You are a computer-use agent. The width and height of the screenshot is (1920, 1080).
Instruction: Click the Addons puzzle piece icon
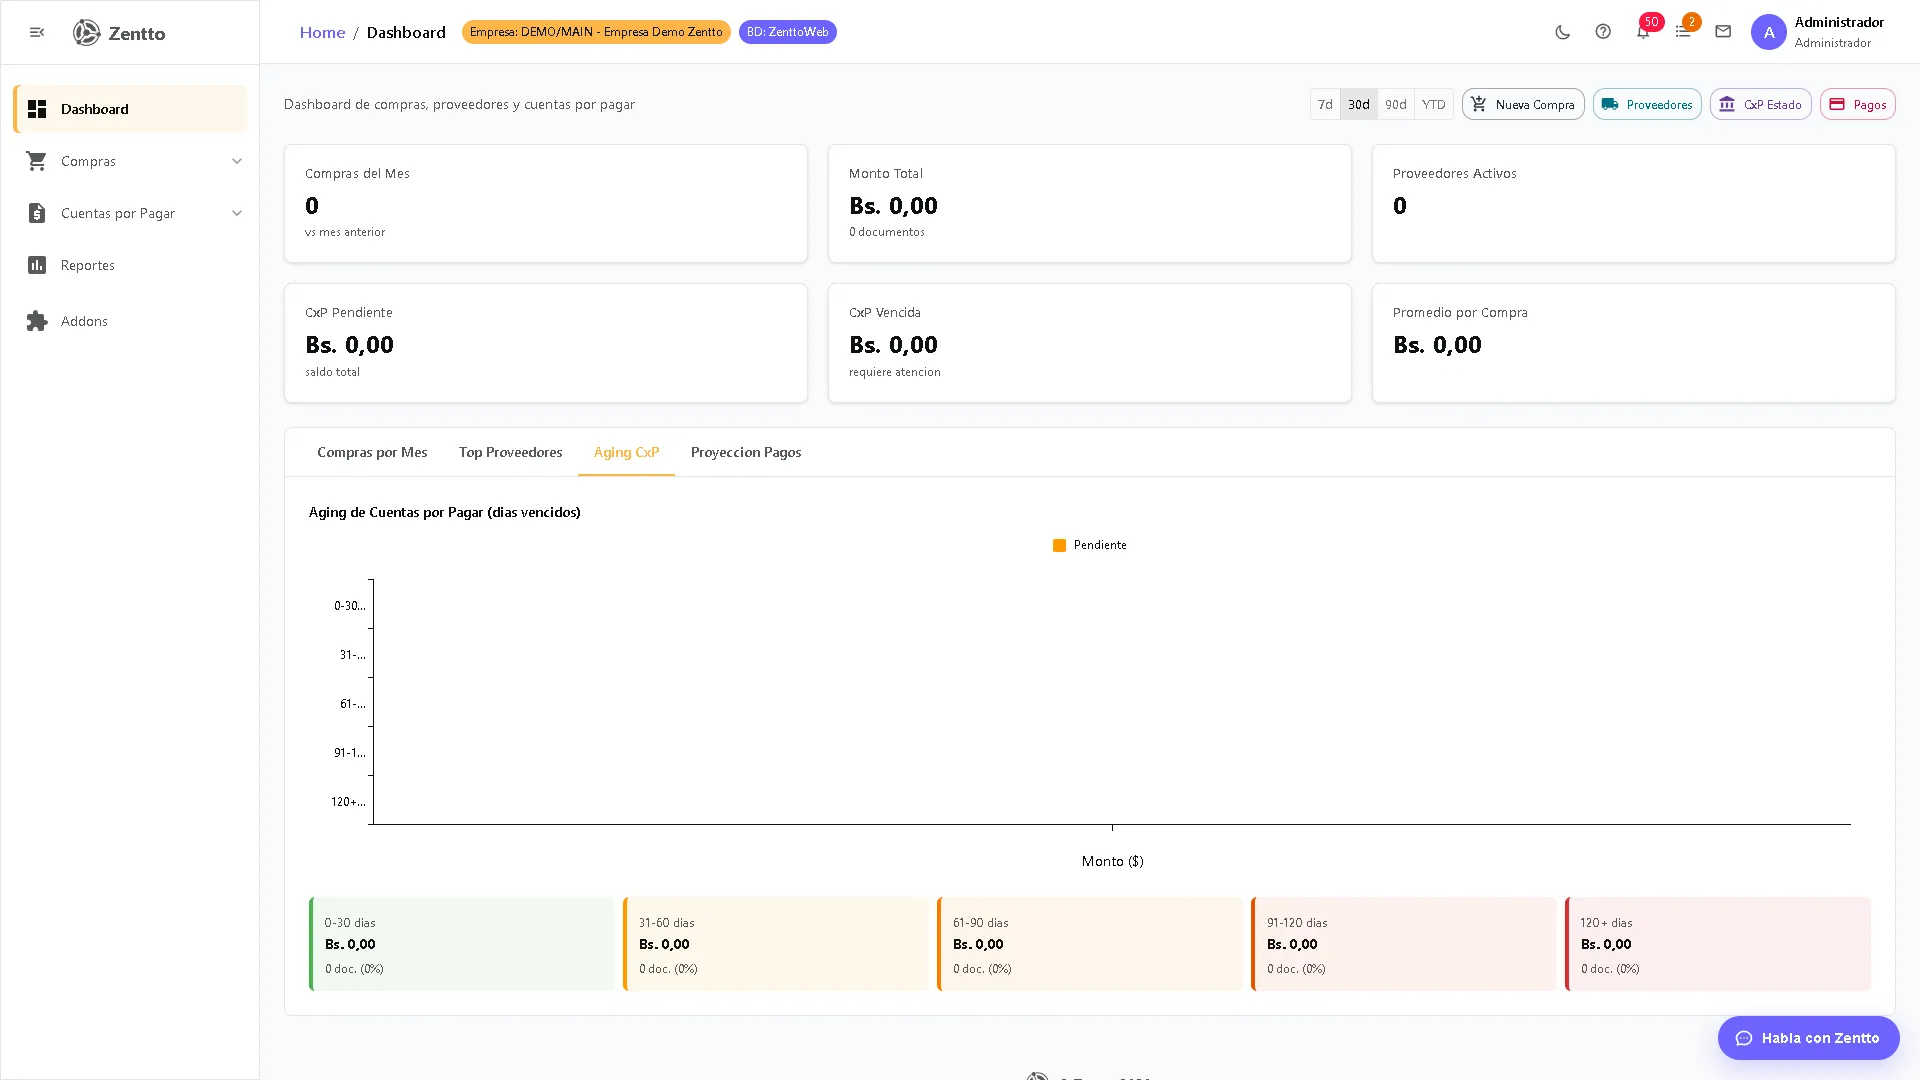tap(37, 321)
